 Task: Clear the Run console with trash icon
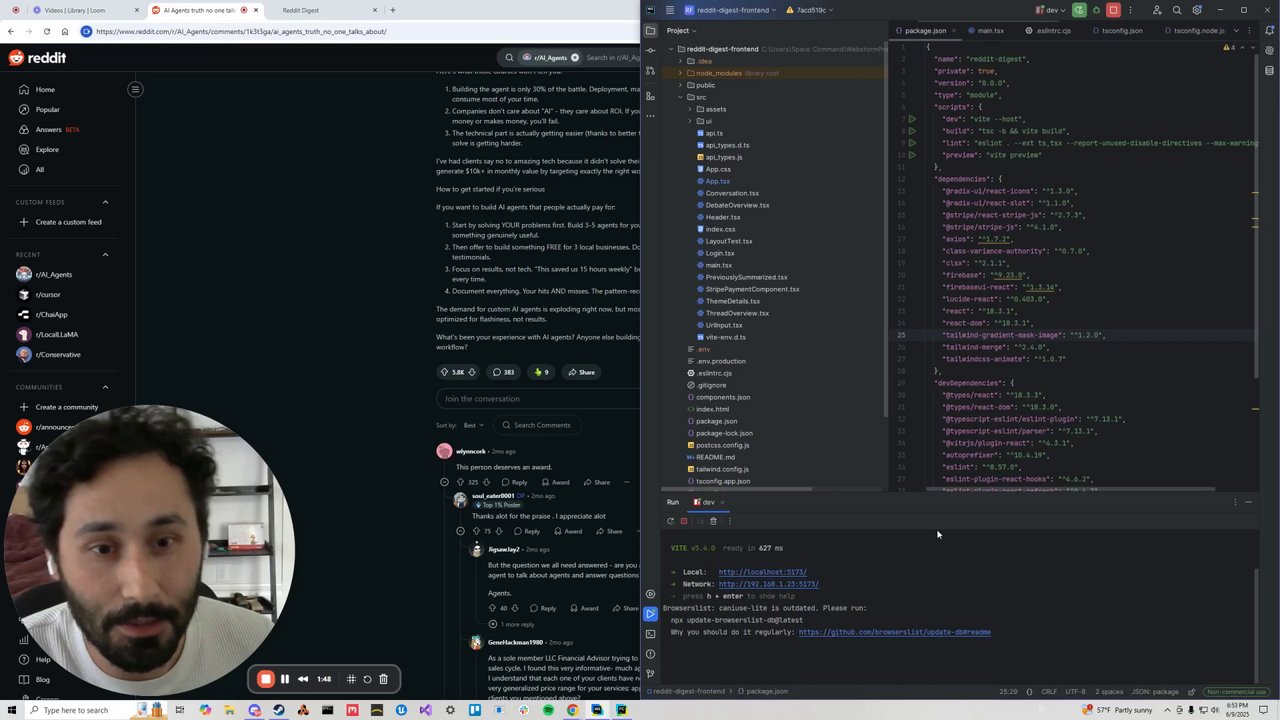click(x=713, y=521)
